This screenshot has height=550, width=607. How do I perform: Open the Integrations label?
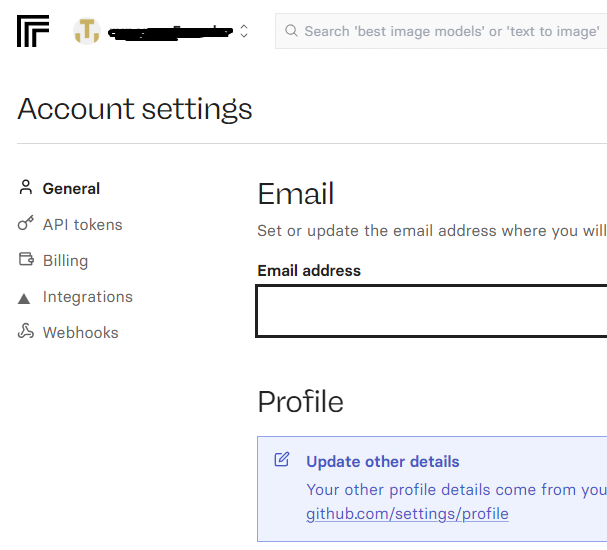pyautogui.click(x=87, y=297)
